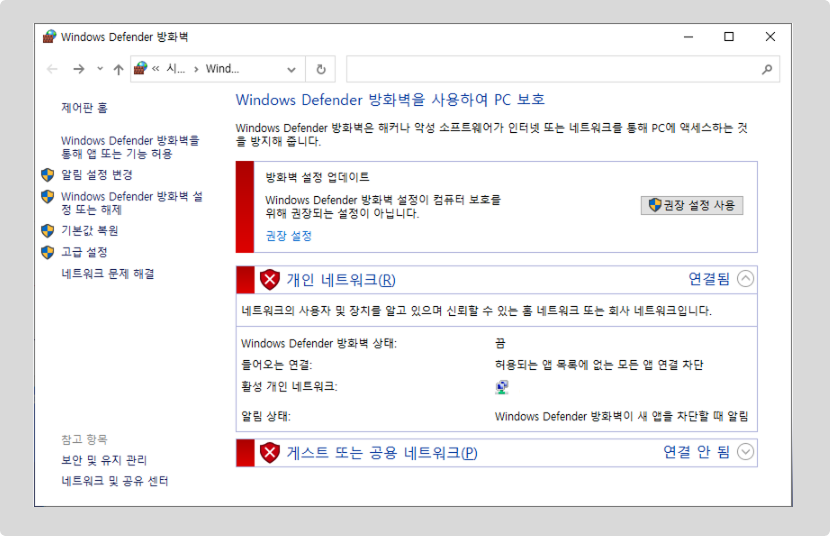
Task: Select 기본값 복원 in the sidebar
Action: coord(89,230)
